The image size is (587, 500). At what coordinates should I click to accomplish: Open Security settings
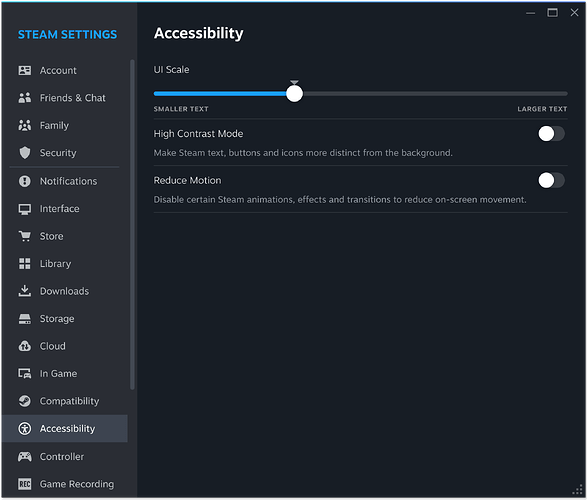(x=64, y=153)
